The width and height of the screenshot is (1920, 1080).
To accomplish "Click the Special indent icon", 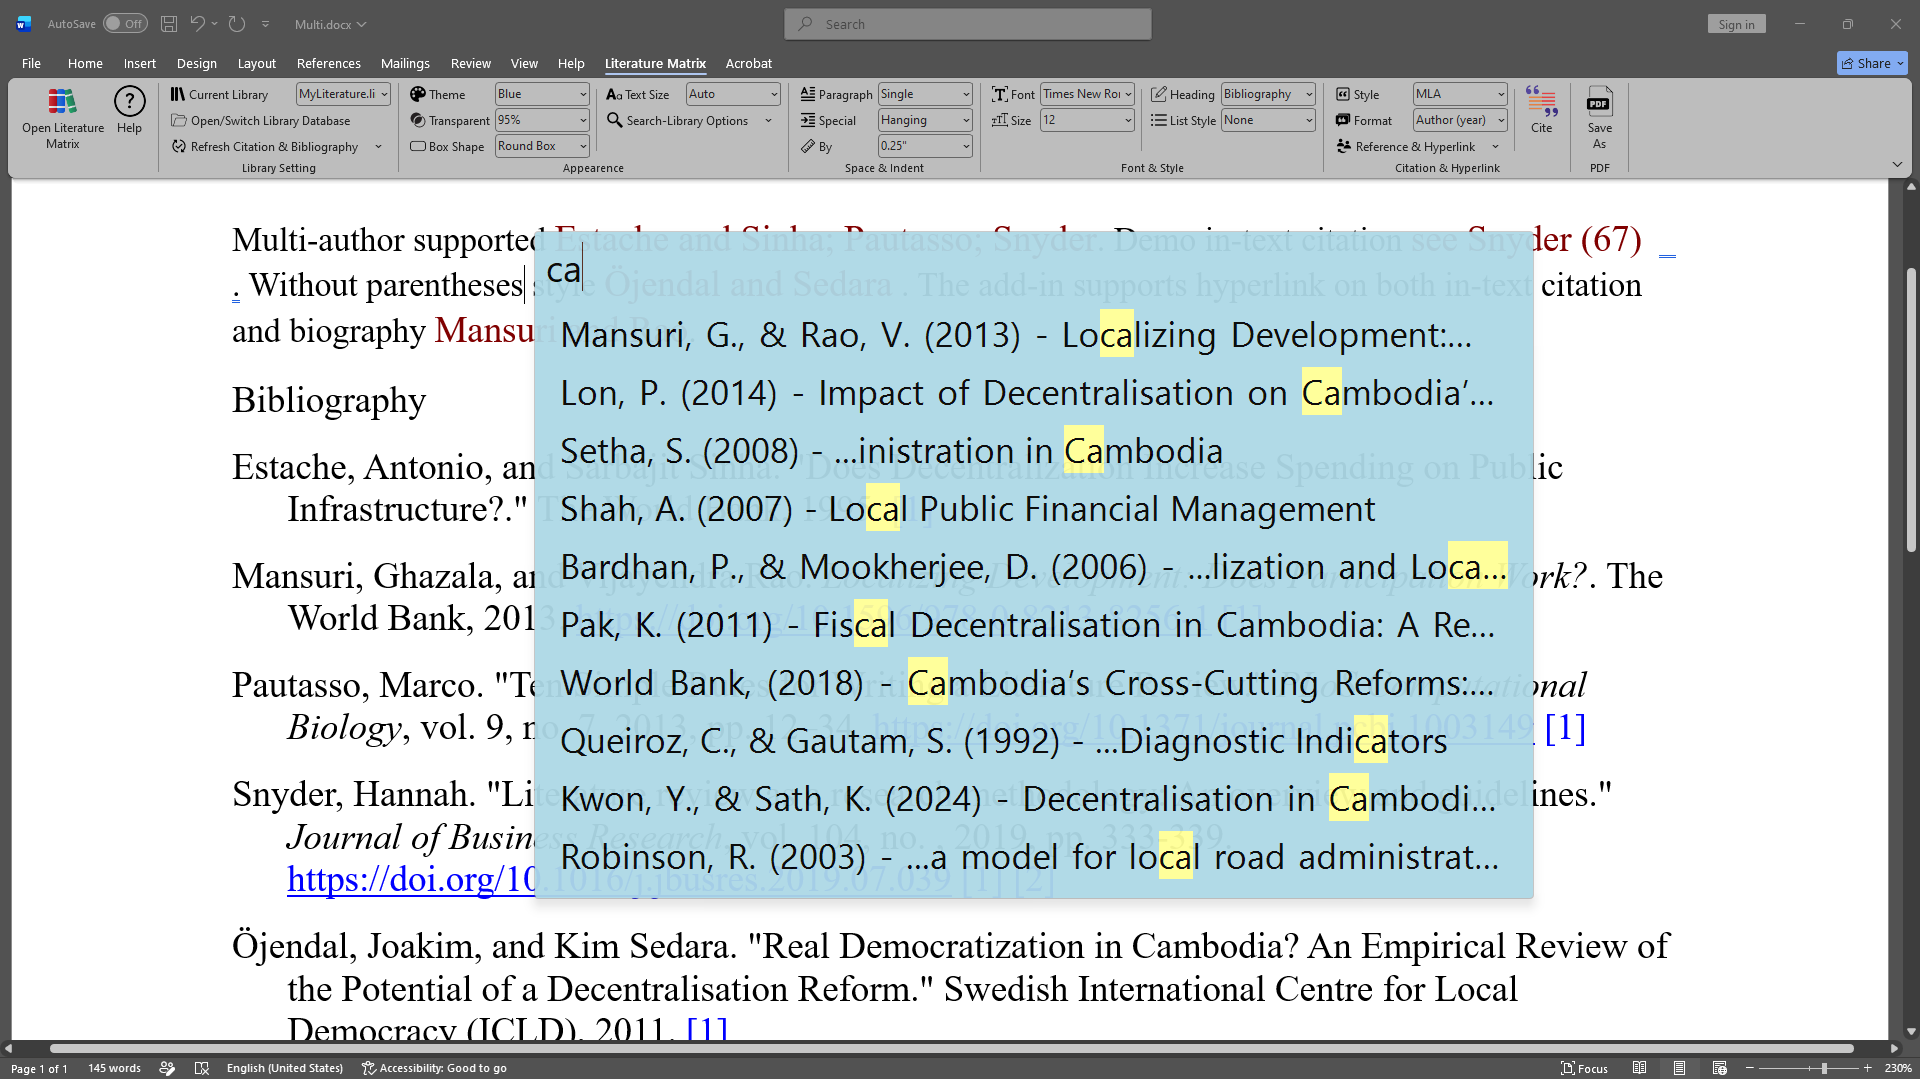I will 808,120.
